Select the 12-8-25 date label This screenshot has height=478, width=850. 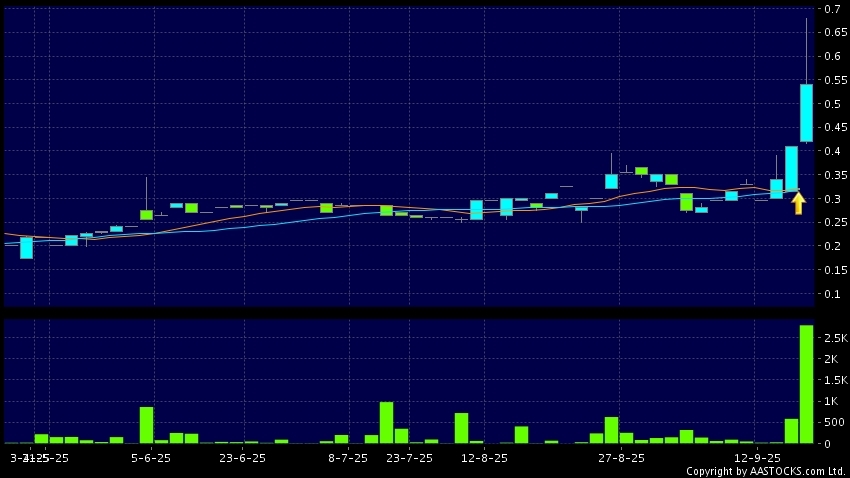(484, 458)
